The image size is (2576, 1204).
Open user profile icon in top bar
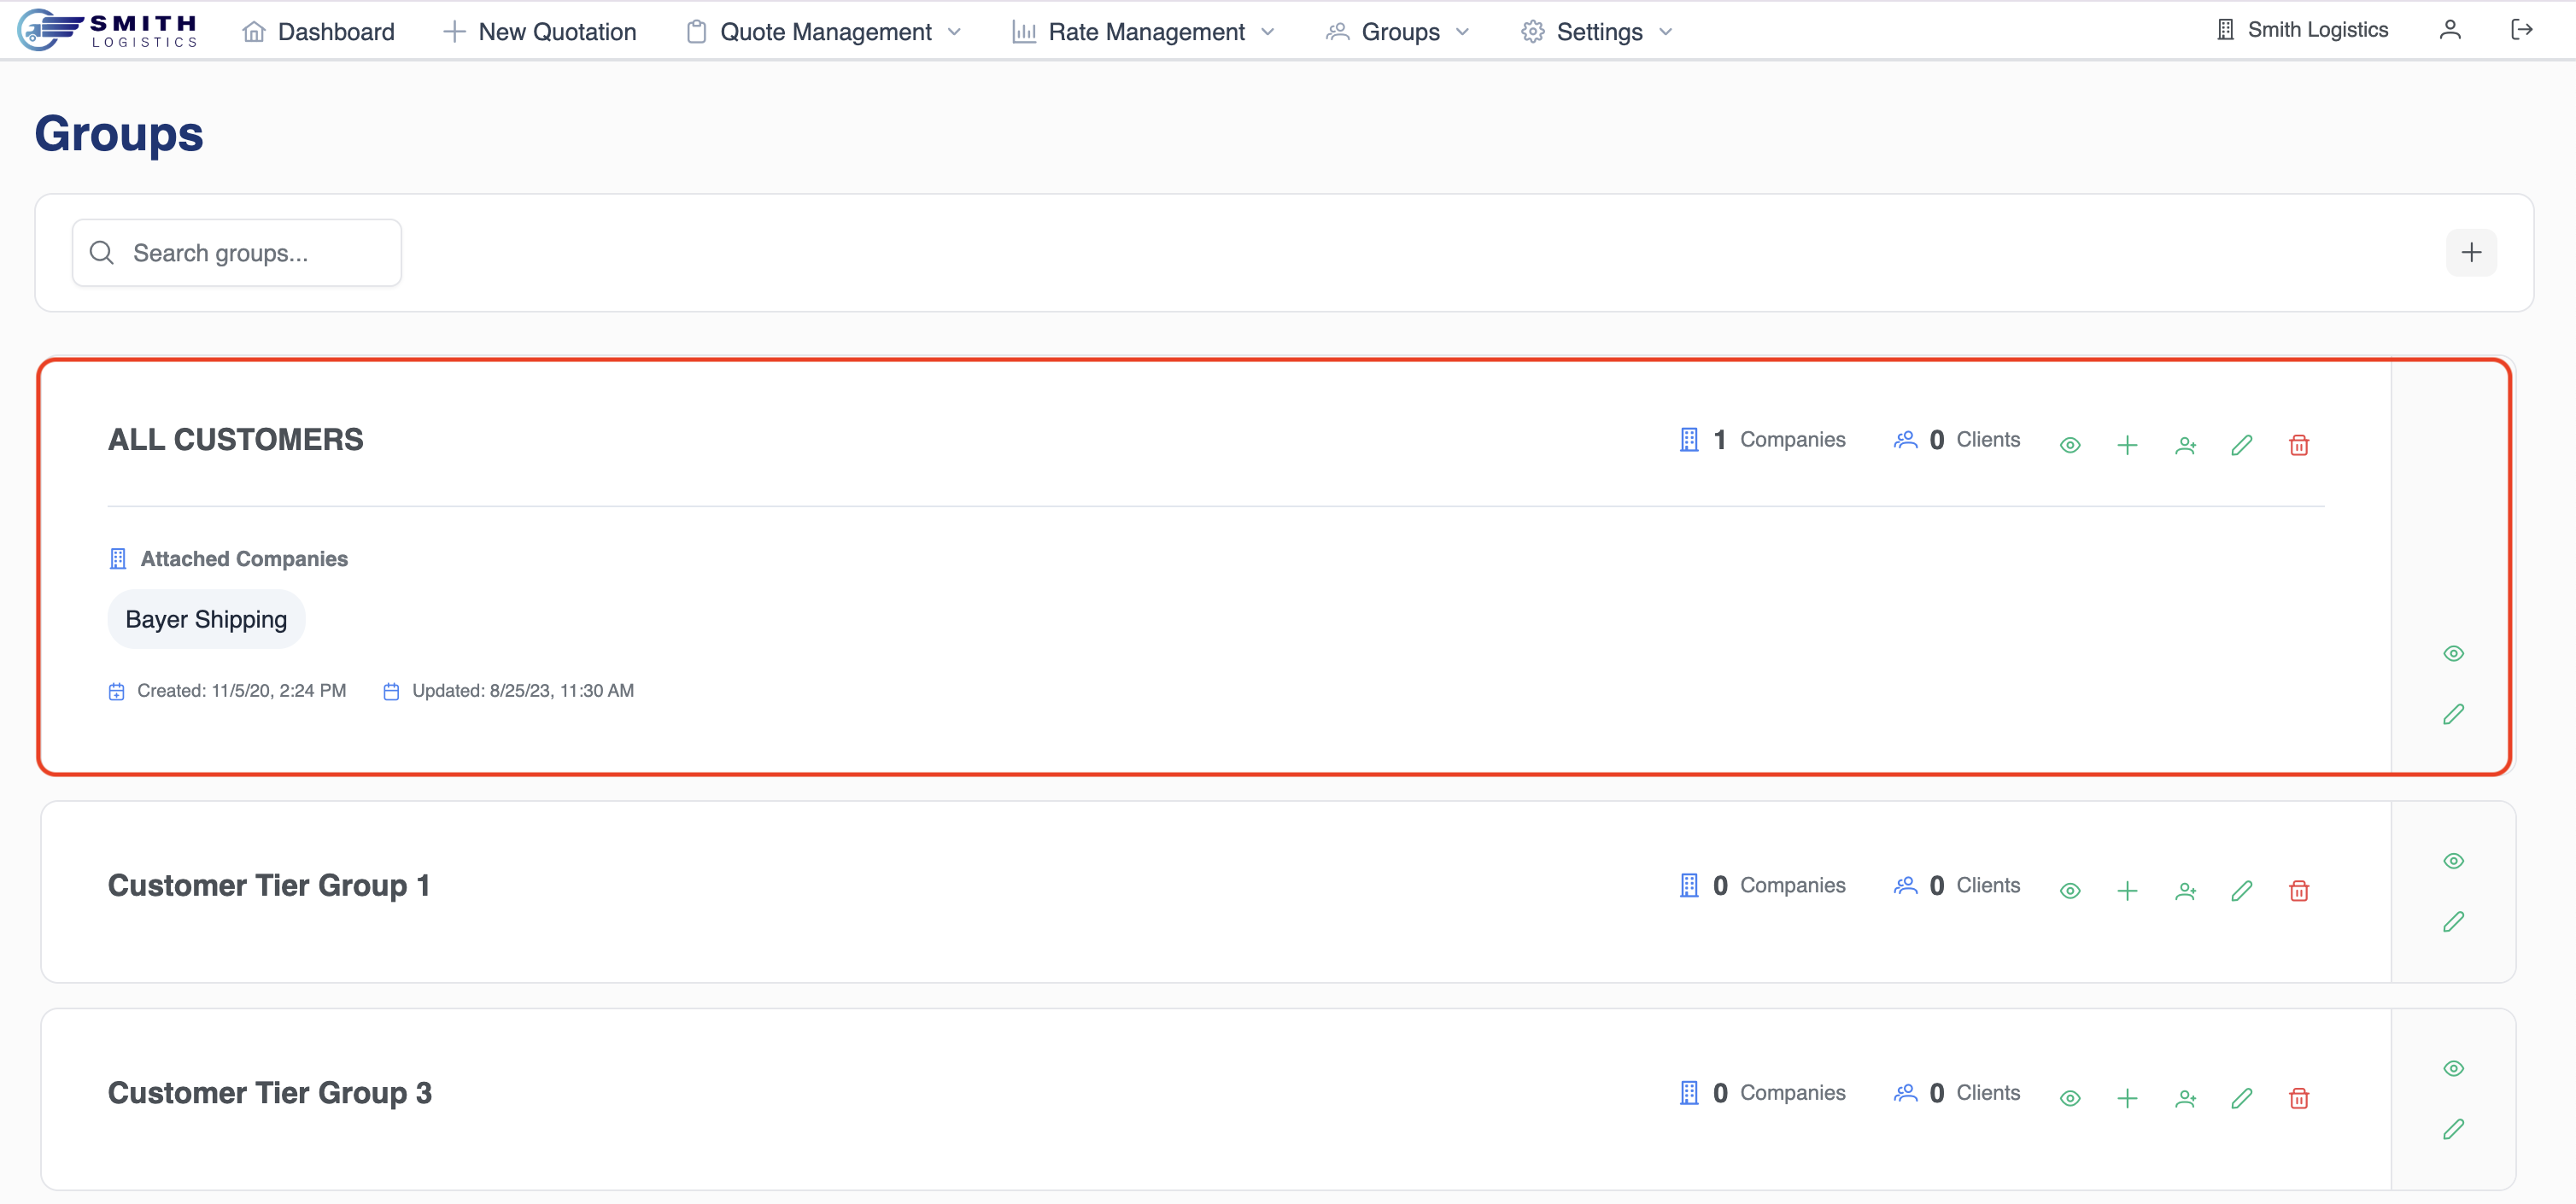(x=2449, y=30)
